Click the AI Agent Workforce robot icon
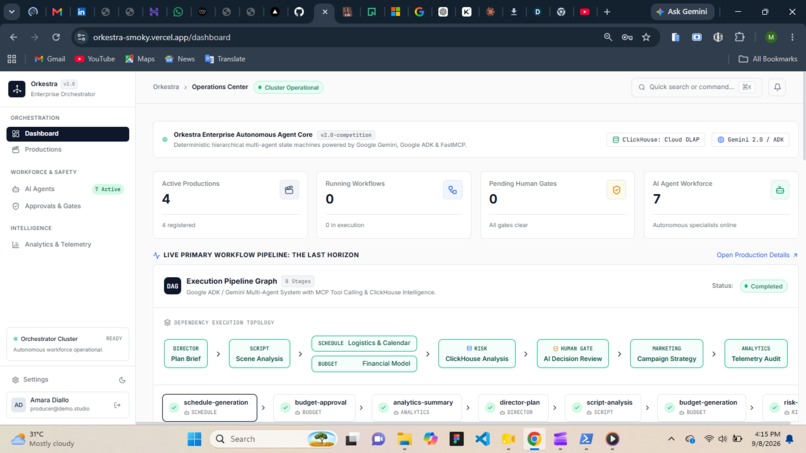The height and width of the screenshot is (453, 806). (x=780, y=190)
